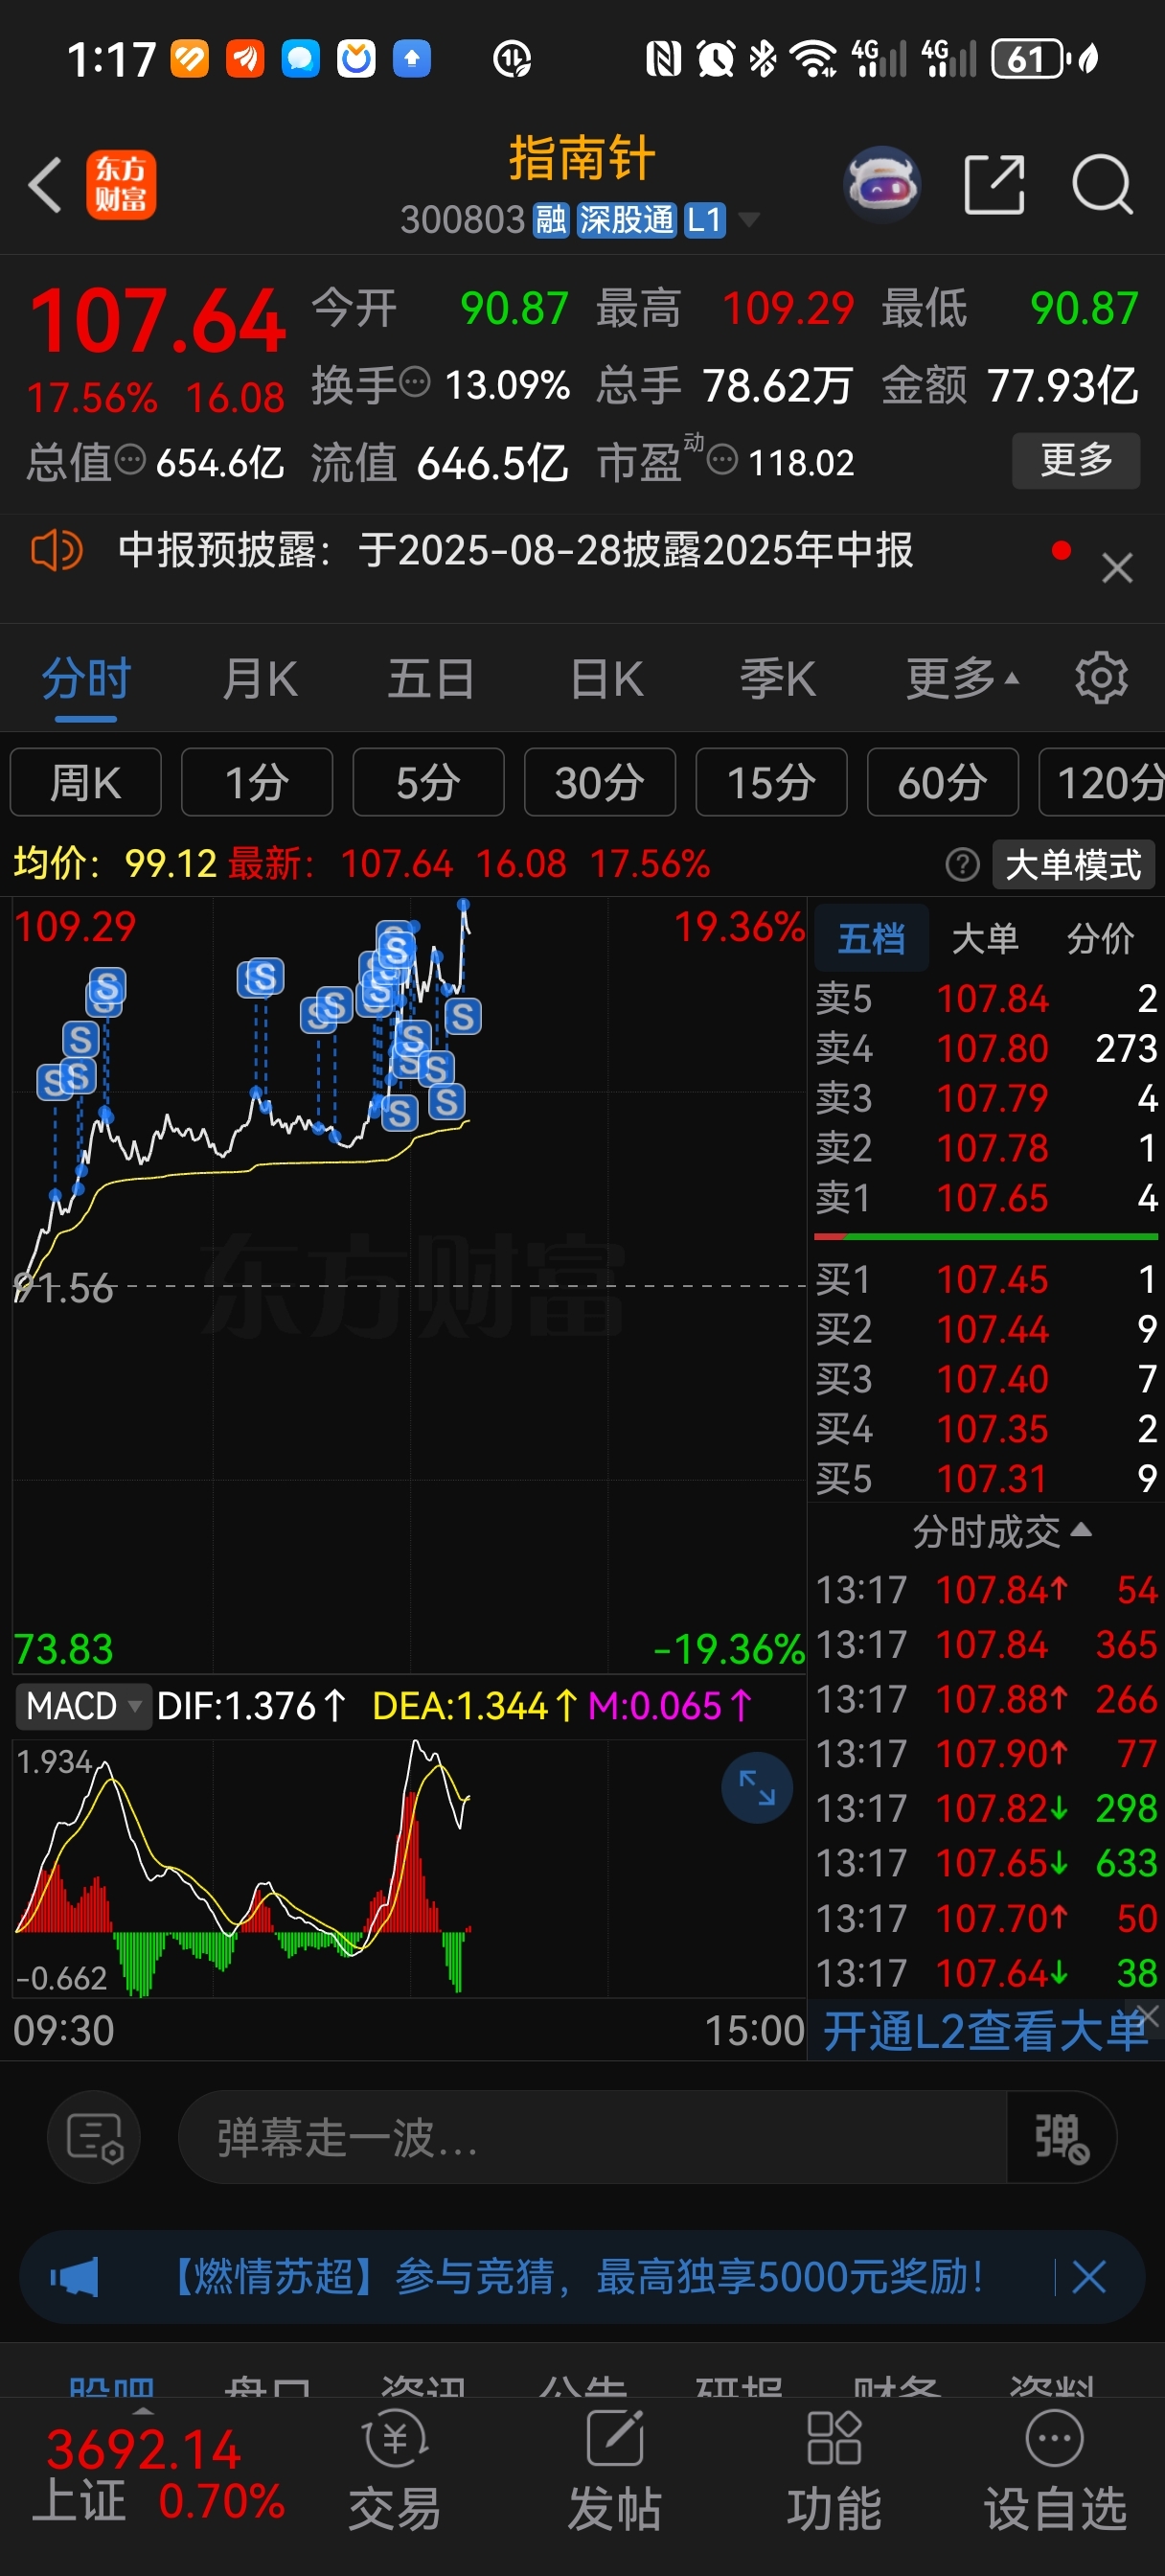Tap 107.65 trade with 633 volume
1165x2576 pixels.
point(986,1863)
